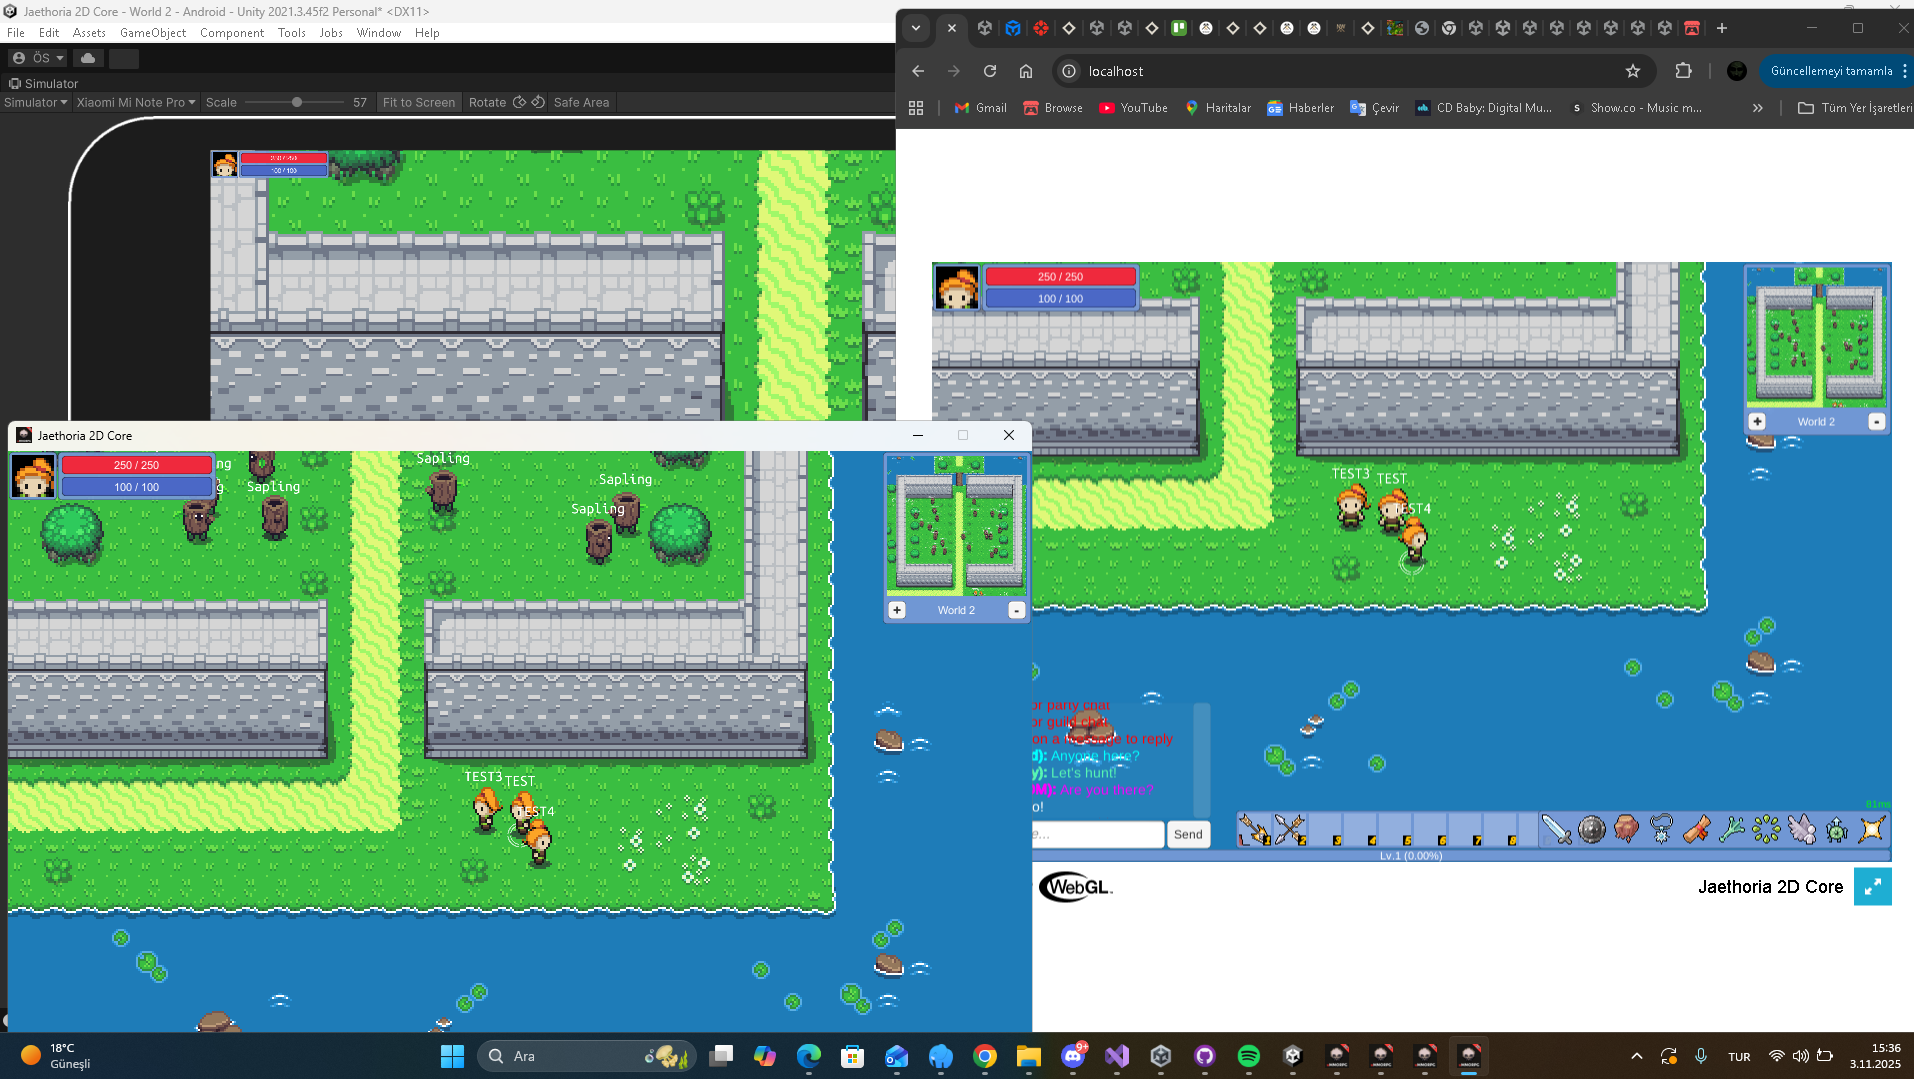Click the necklace amulet icon in the hotbar

1661,830
